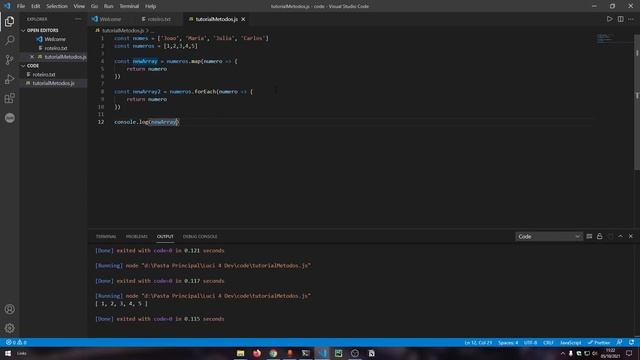640x360 pixels.
Task: Open the Extensions view
Action: (9, 98)
